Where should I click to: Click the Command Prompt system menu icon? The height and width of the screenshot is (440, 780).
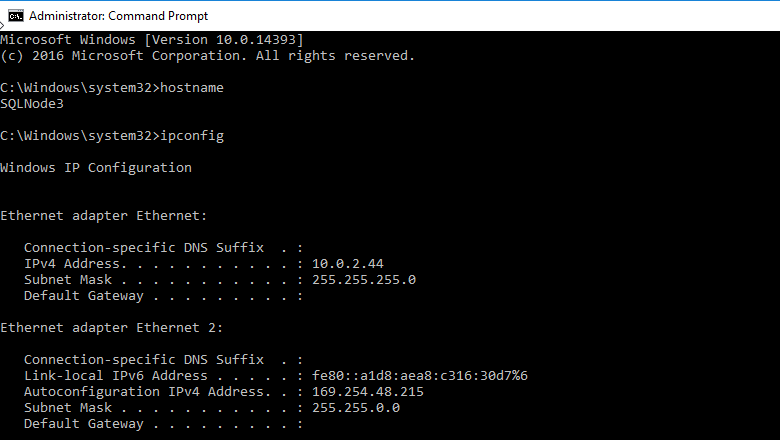point(15,15)
